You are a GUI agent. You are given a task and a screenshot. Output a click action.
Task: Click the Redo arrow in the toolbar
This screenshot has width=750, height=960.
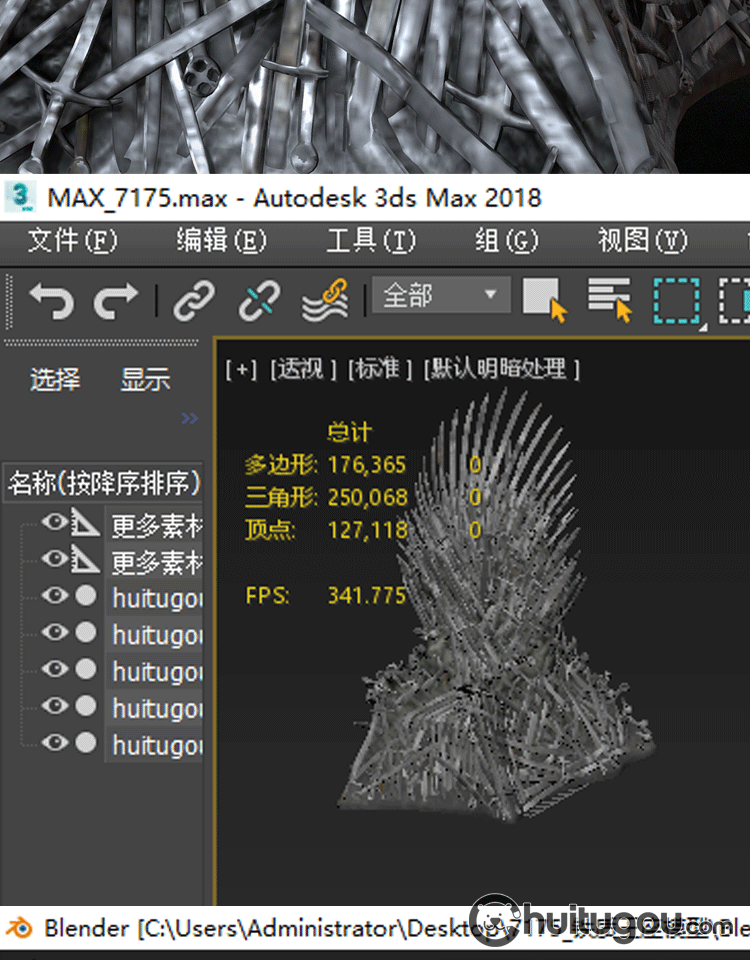(x=116, y=299)
